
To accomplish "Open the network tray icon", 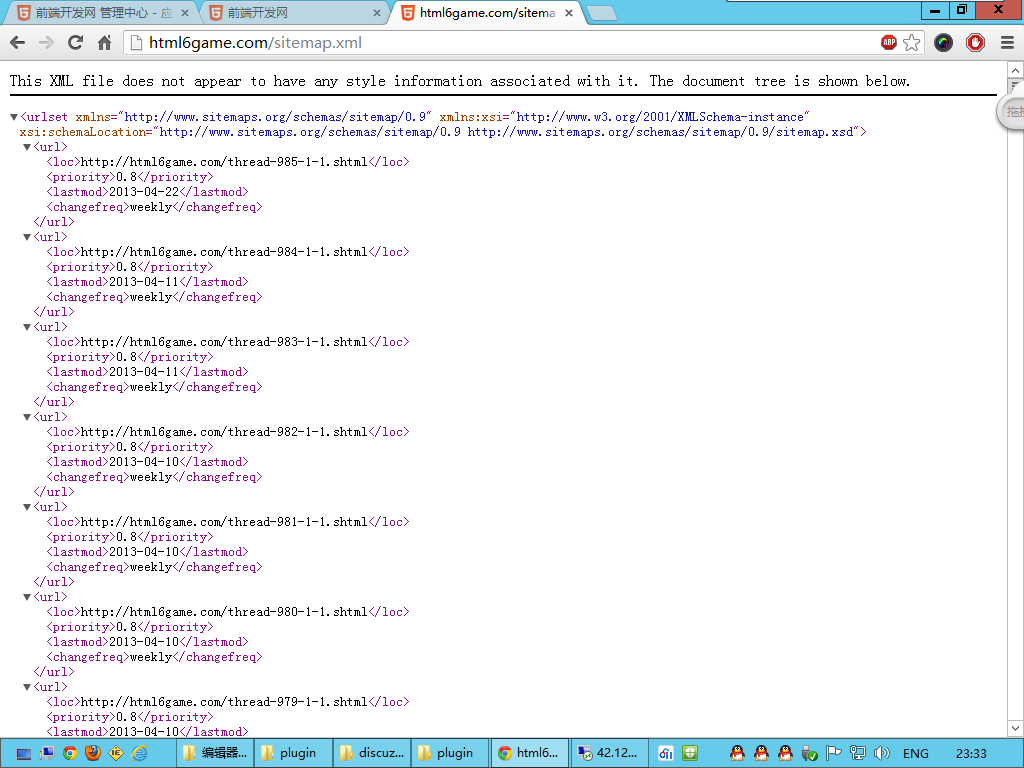I will (x=857, y=754).
